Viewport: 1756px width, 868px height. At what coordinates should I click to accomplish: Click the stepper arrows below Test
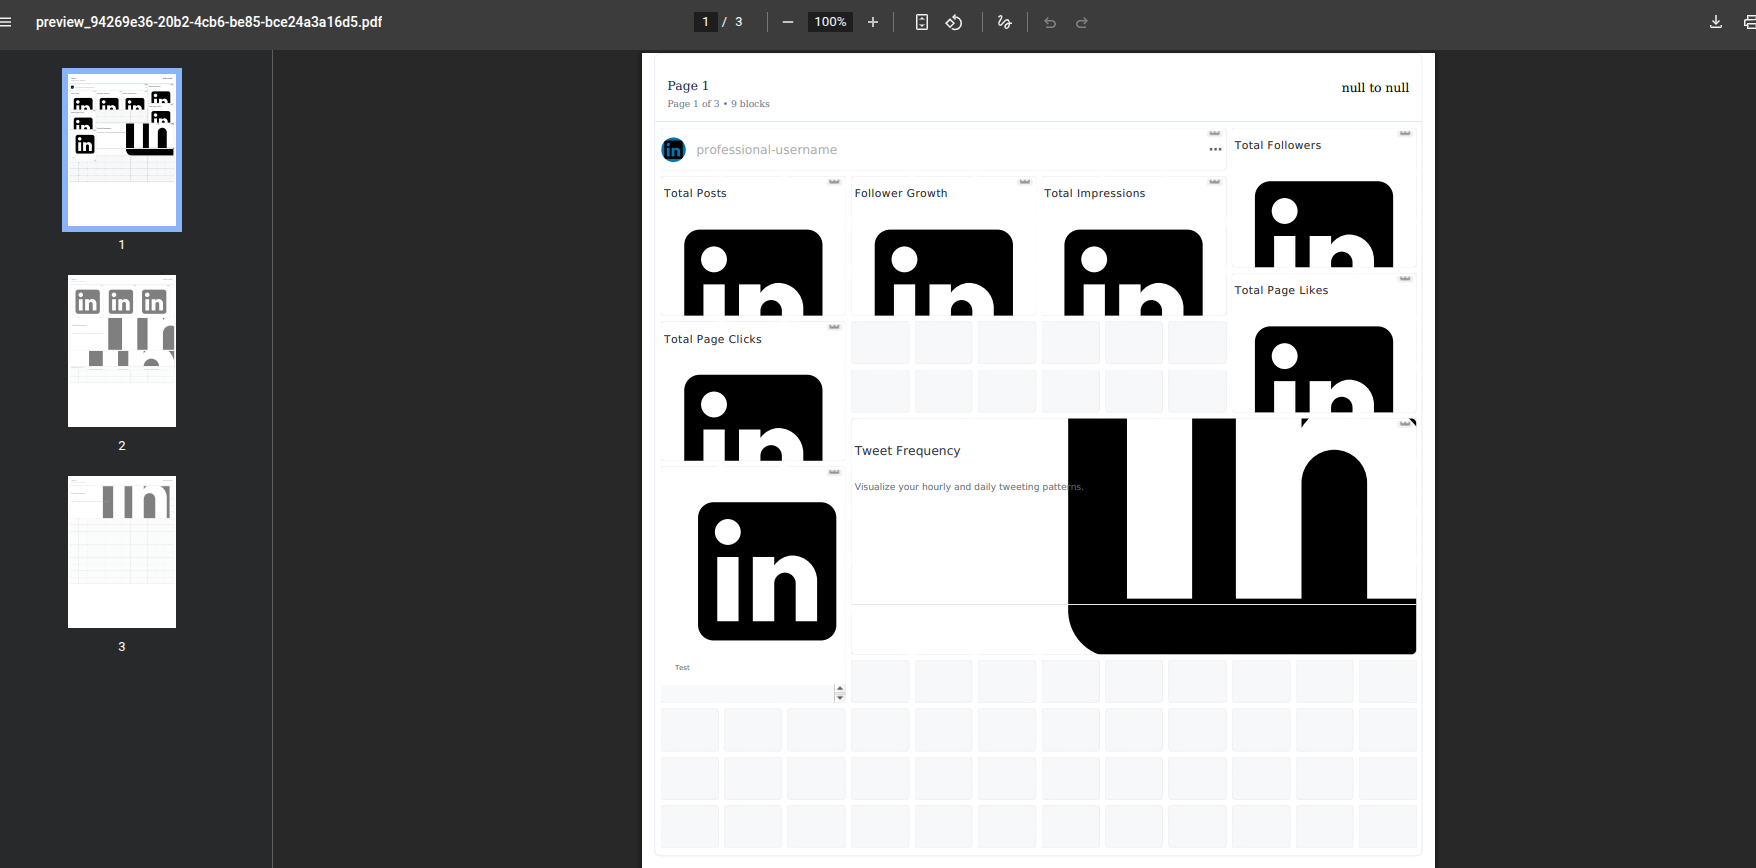coord(840,693)
